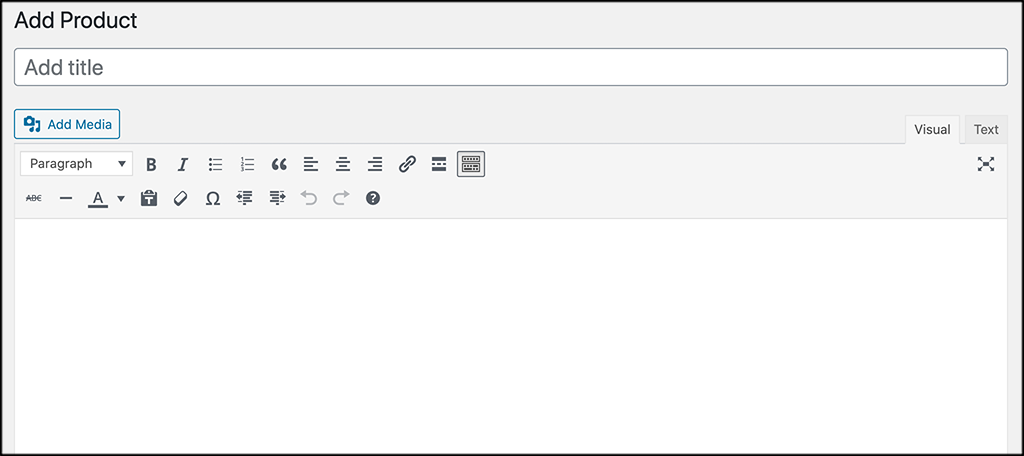The image size is (1024, 456).
Task: Toggle bold formatting
Action: (x=151, y=165)
